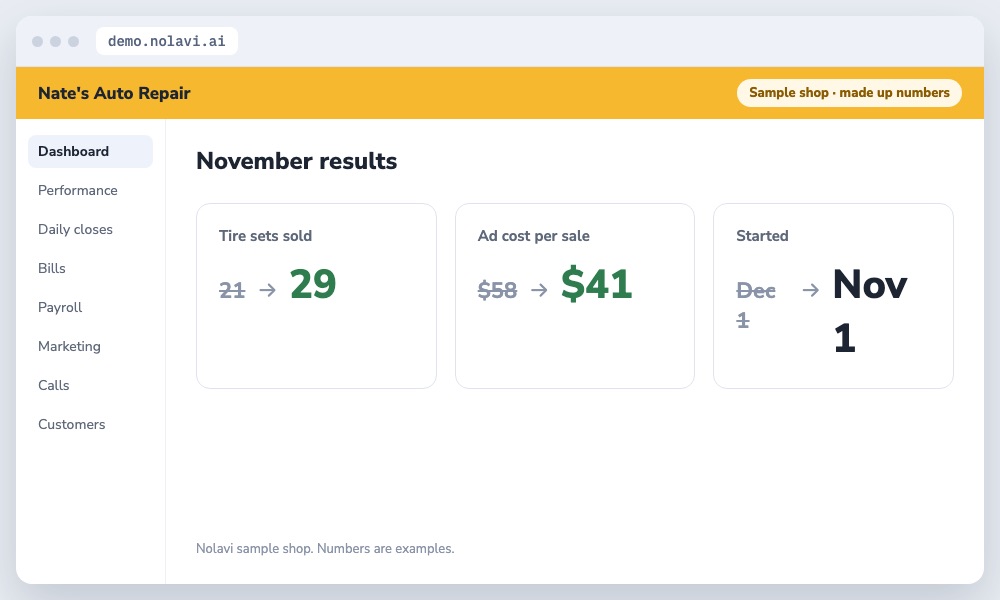Click the arrow in Ad cost per sale card

tap(540, 290)
